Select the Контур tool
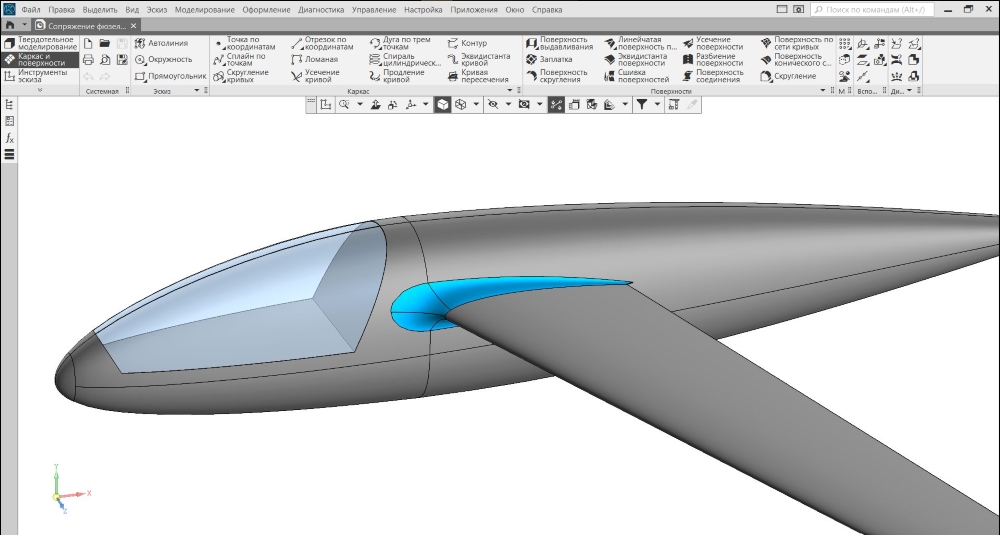This screenshot has width=1000, height=535. tap(467, 43)
